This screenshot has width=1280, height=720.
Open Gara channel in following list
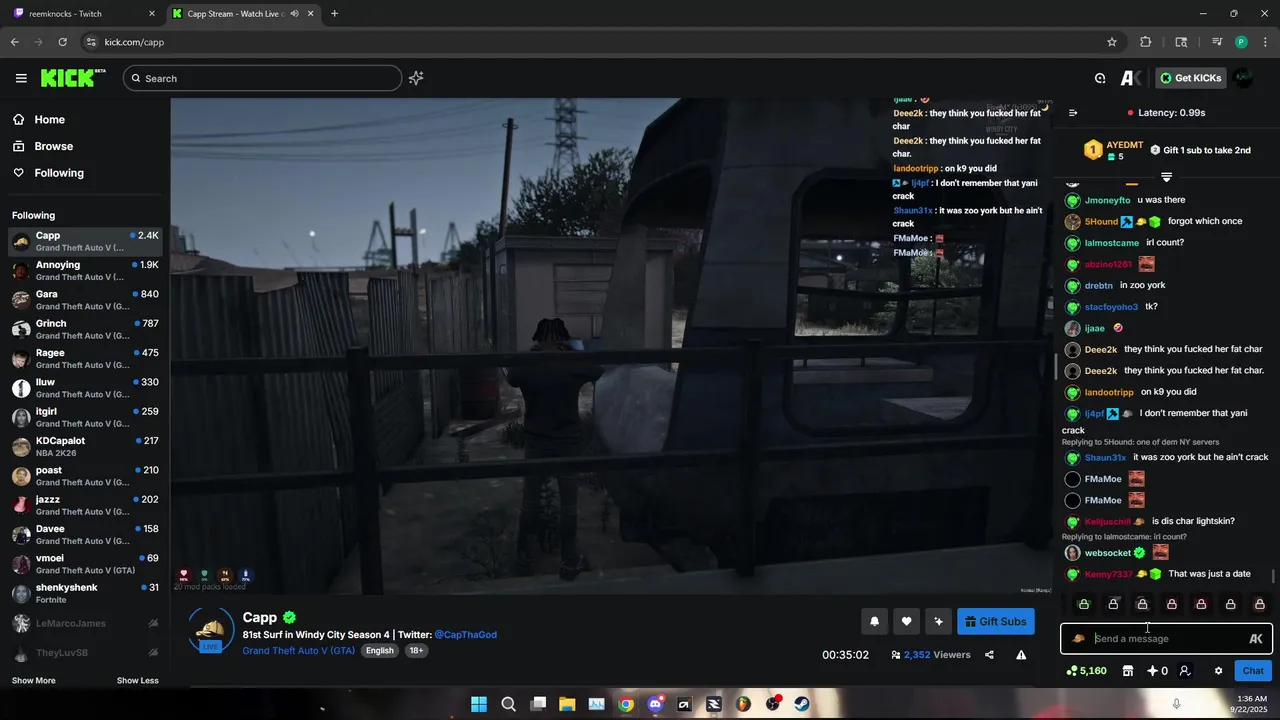pos(85,300)
